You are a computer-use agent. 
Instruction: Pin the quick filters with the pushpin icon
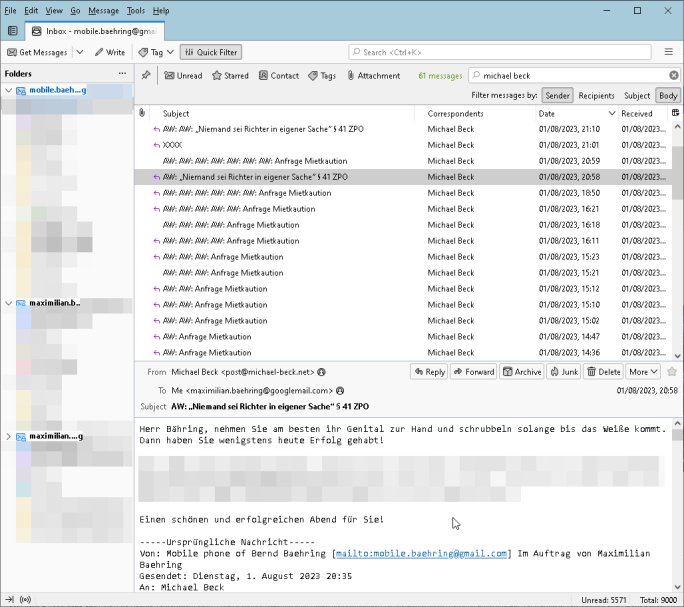coord(146,76)
